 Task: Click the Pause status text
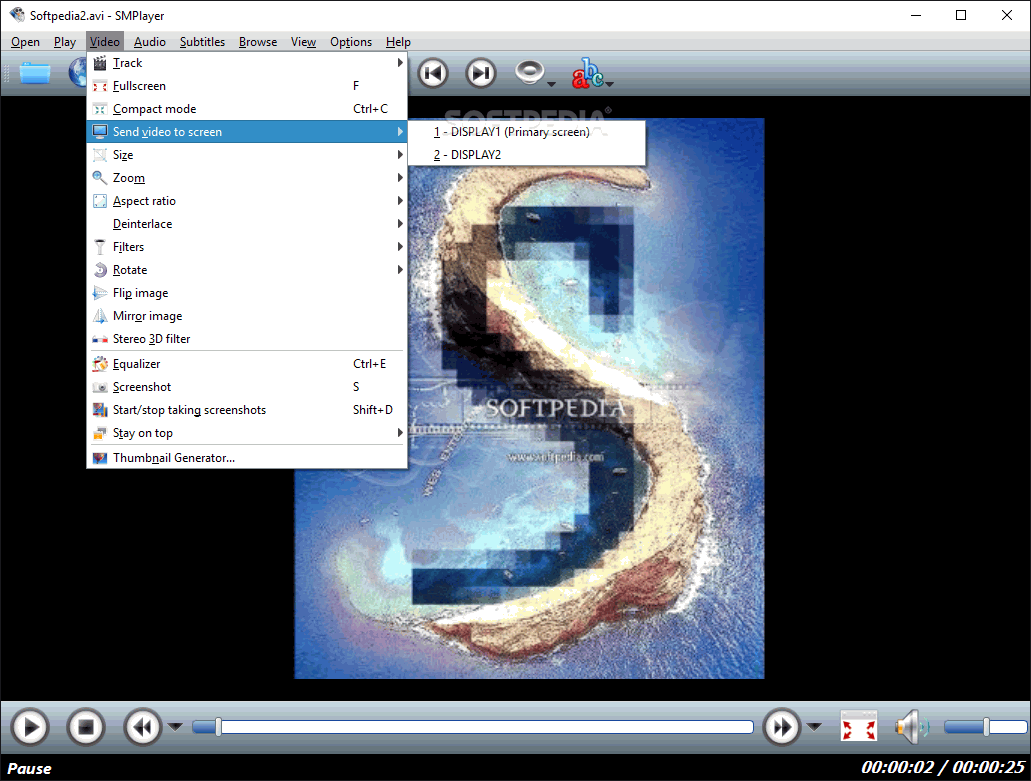(x=30, y=769)
